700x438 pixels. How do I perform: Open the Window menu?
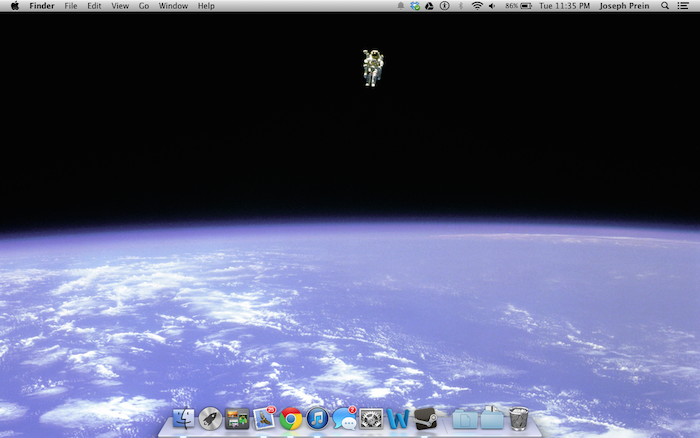click(173, 6)
